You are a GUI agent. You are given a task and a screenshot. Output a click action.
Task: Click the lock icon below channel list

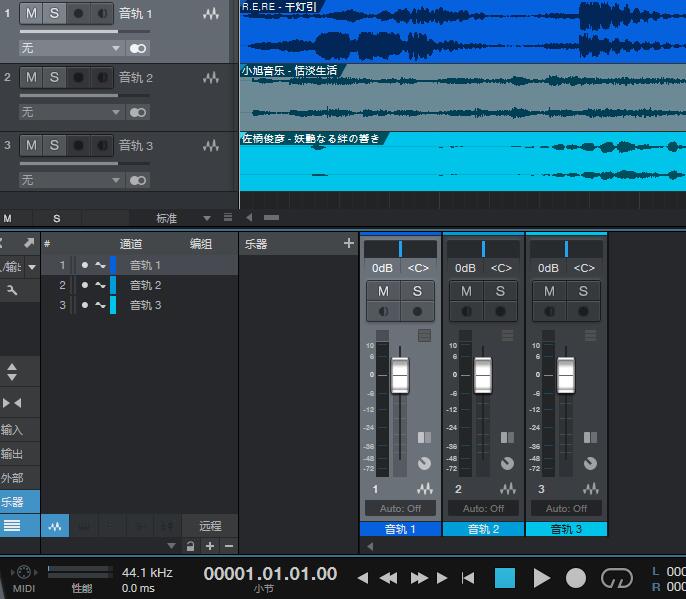(190, 546)
